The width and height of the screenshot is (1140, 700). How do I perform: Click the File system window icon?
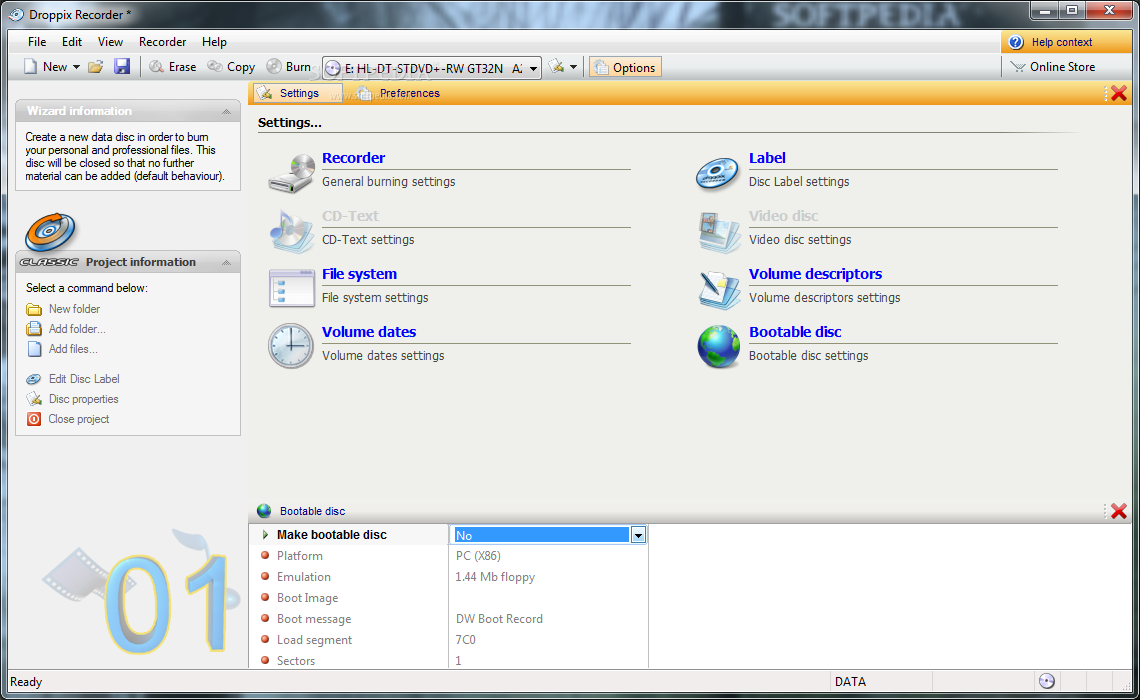coord(291,289)
